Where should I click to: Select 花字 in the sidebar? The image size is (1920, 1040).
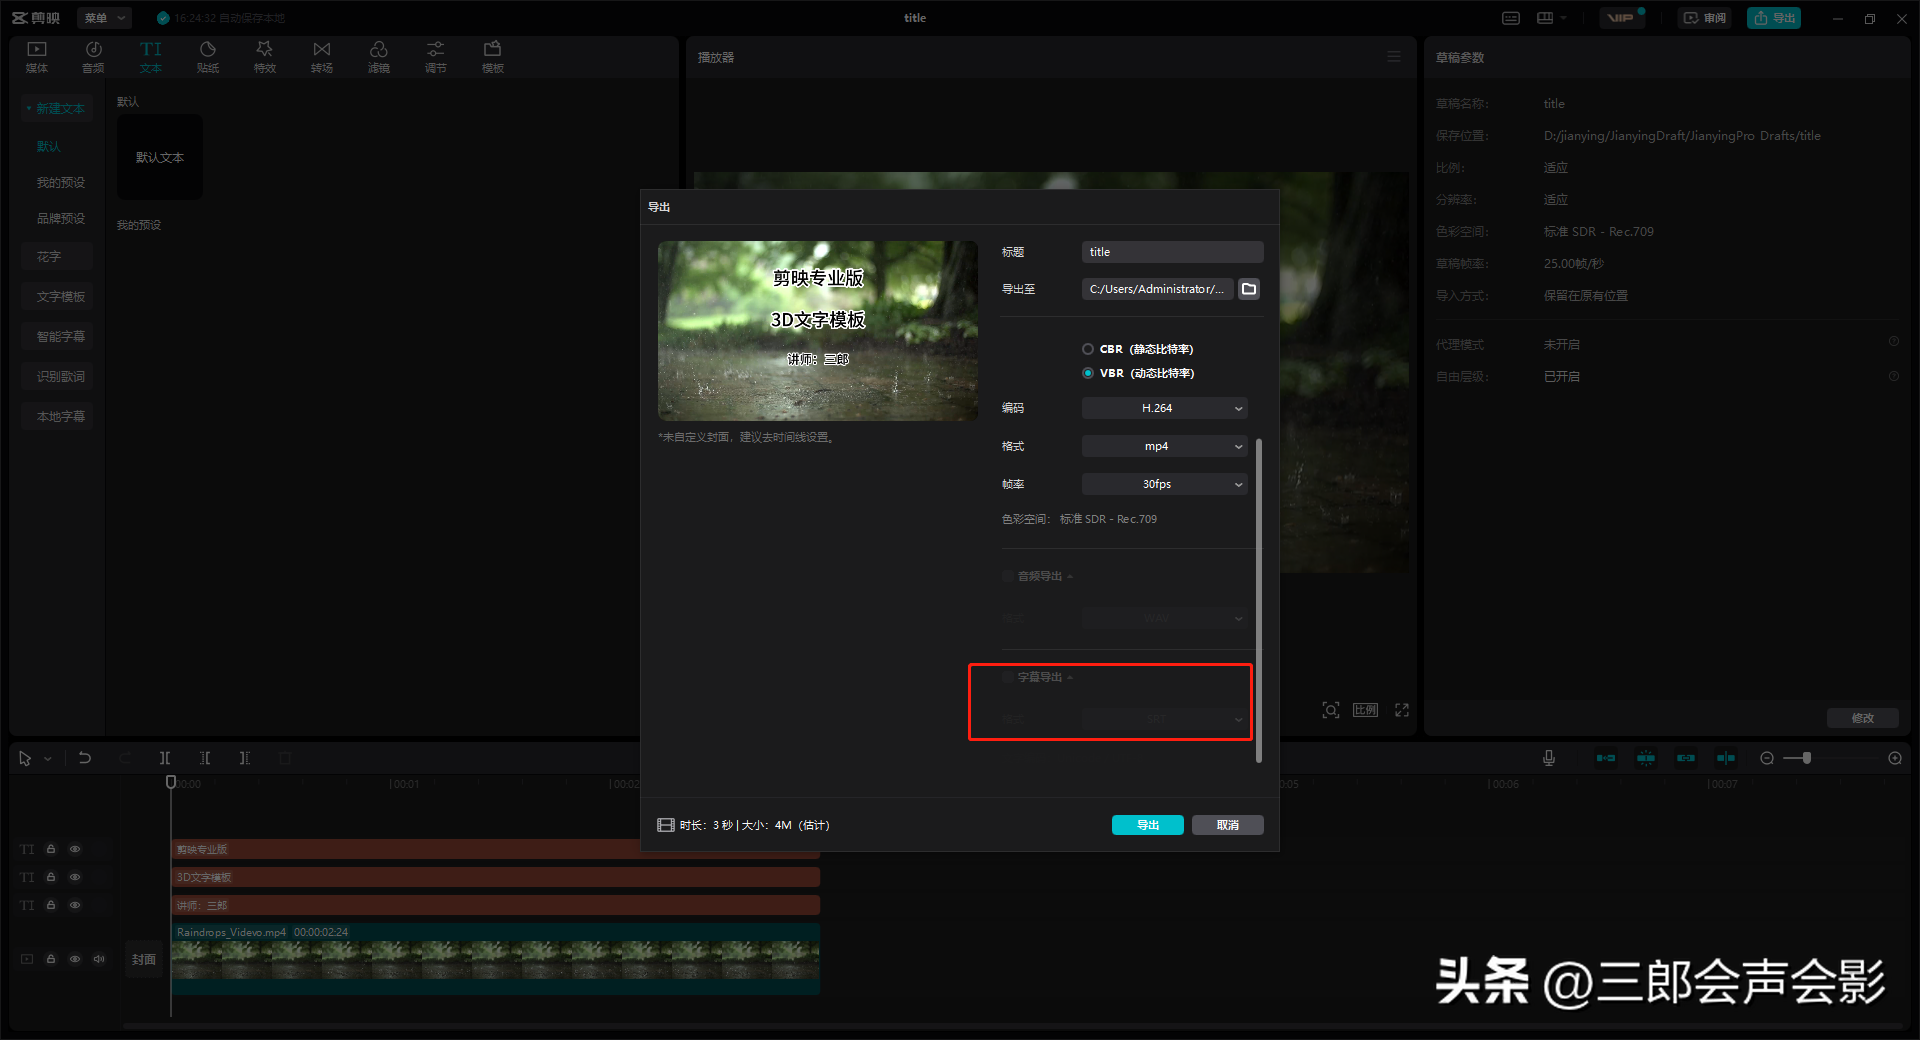point(57,257)
